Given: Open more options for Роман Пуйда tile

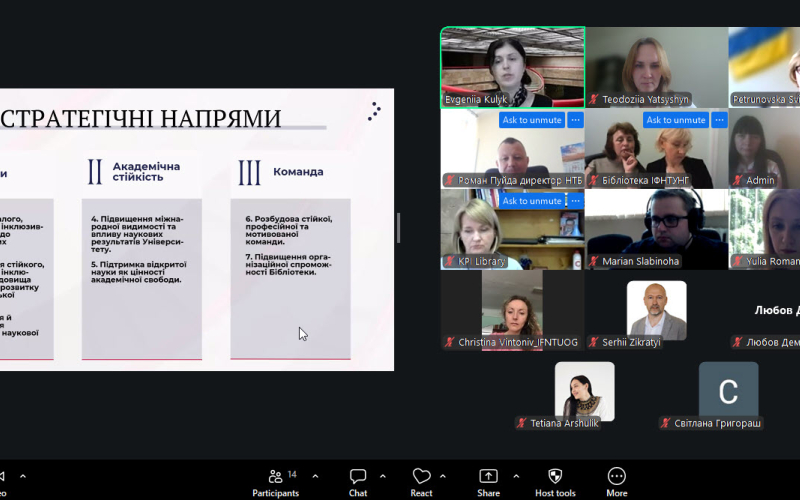Looking at the screenshot, I should [576, 120].
